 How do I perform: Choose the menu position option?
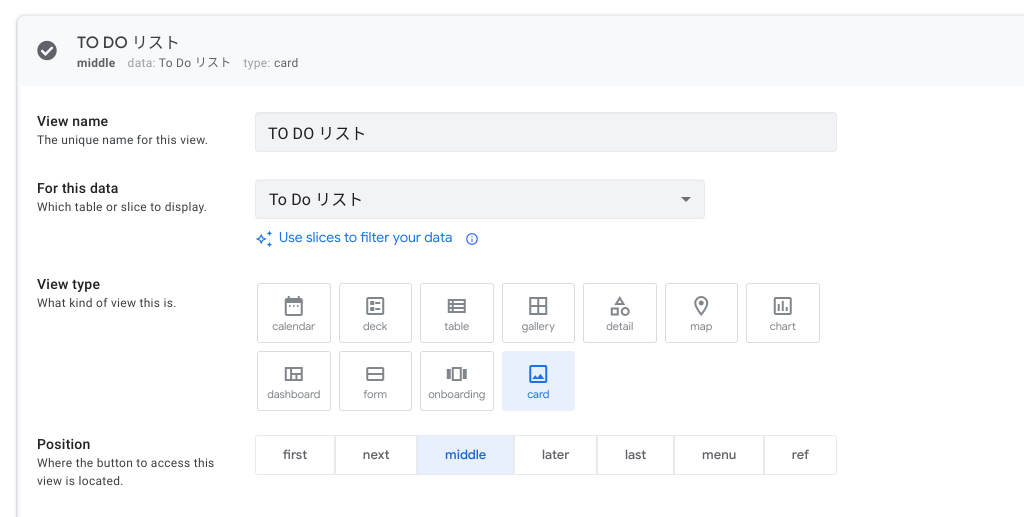(x=719, y=455)
